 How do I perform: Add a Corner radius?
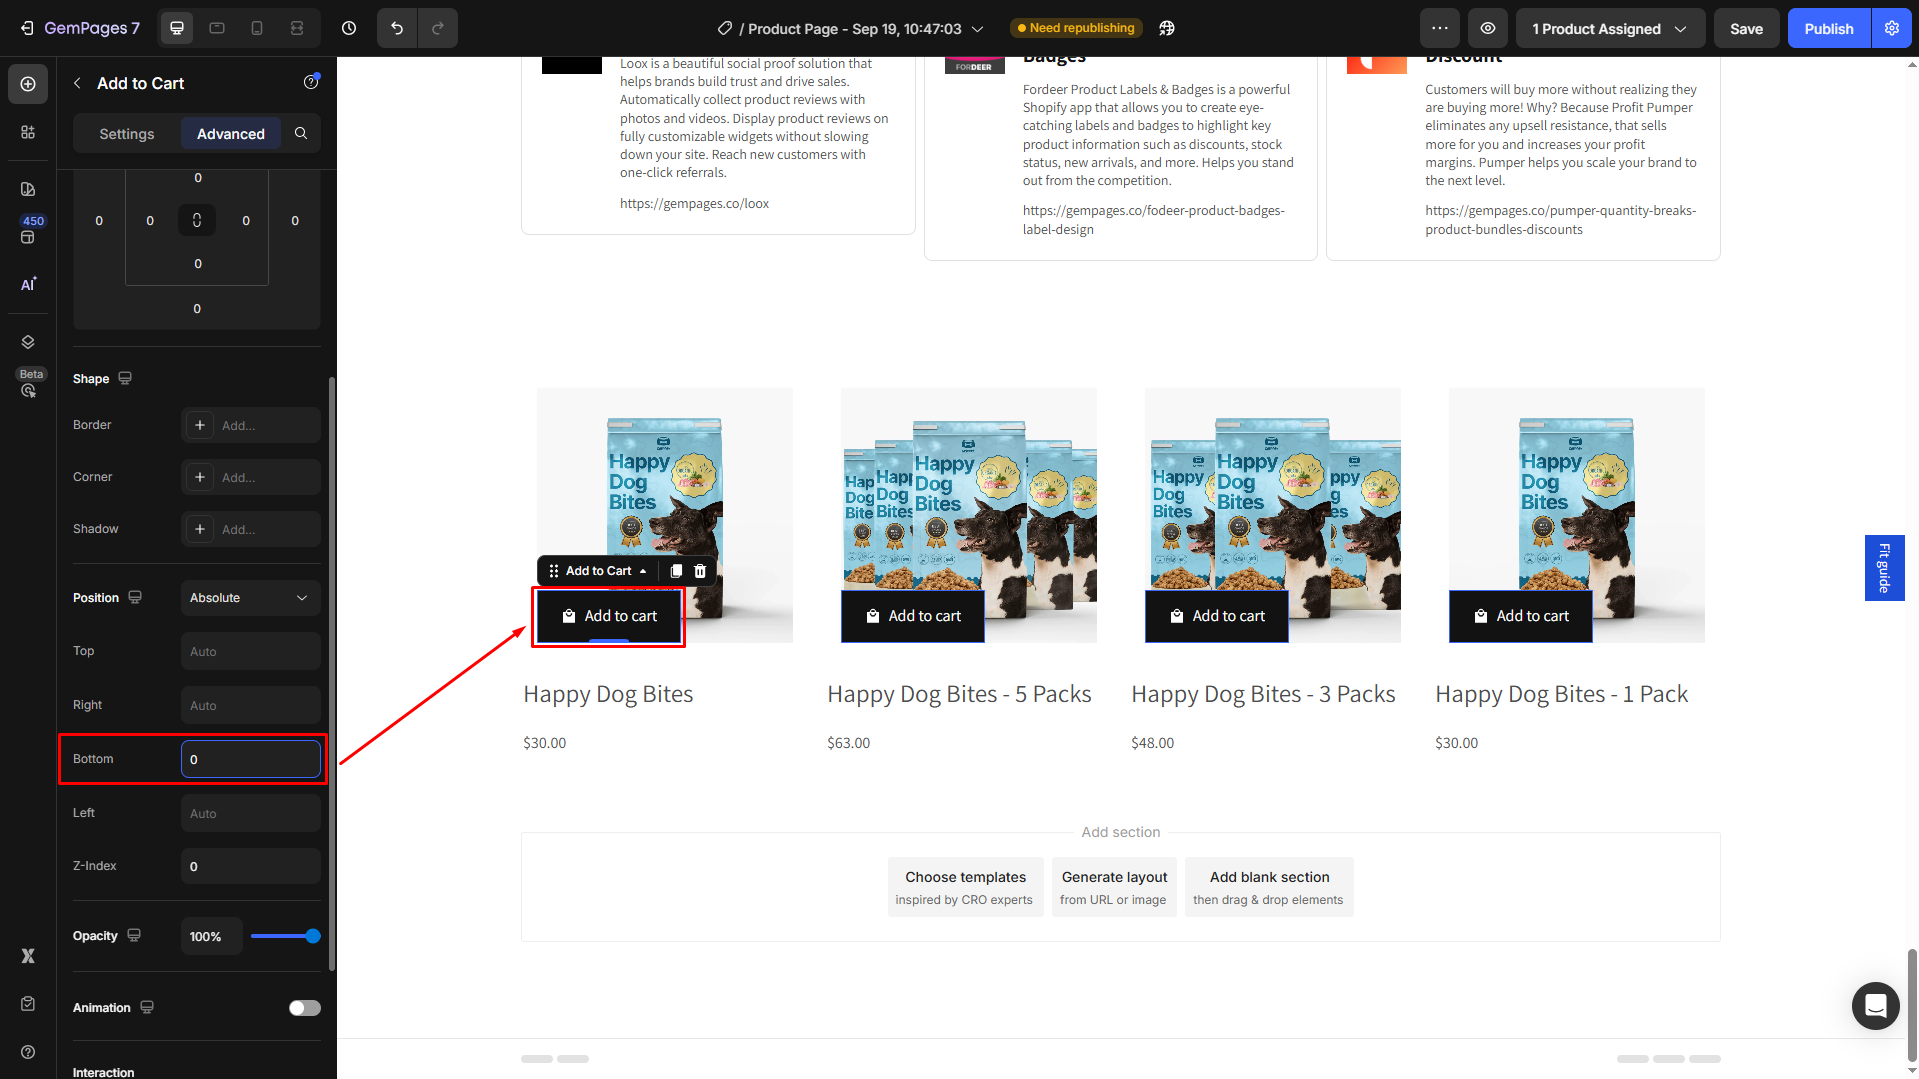click(x=250, y=477)
